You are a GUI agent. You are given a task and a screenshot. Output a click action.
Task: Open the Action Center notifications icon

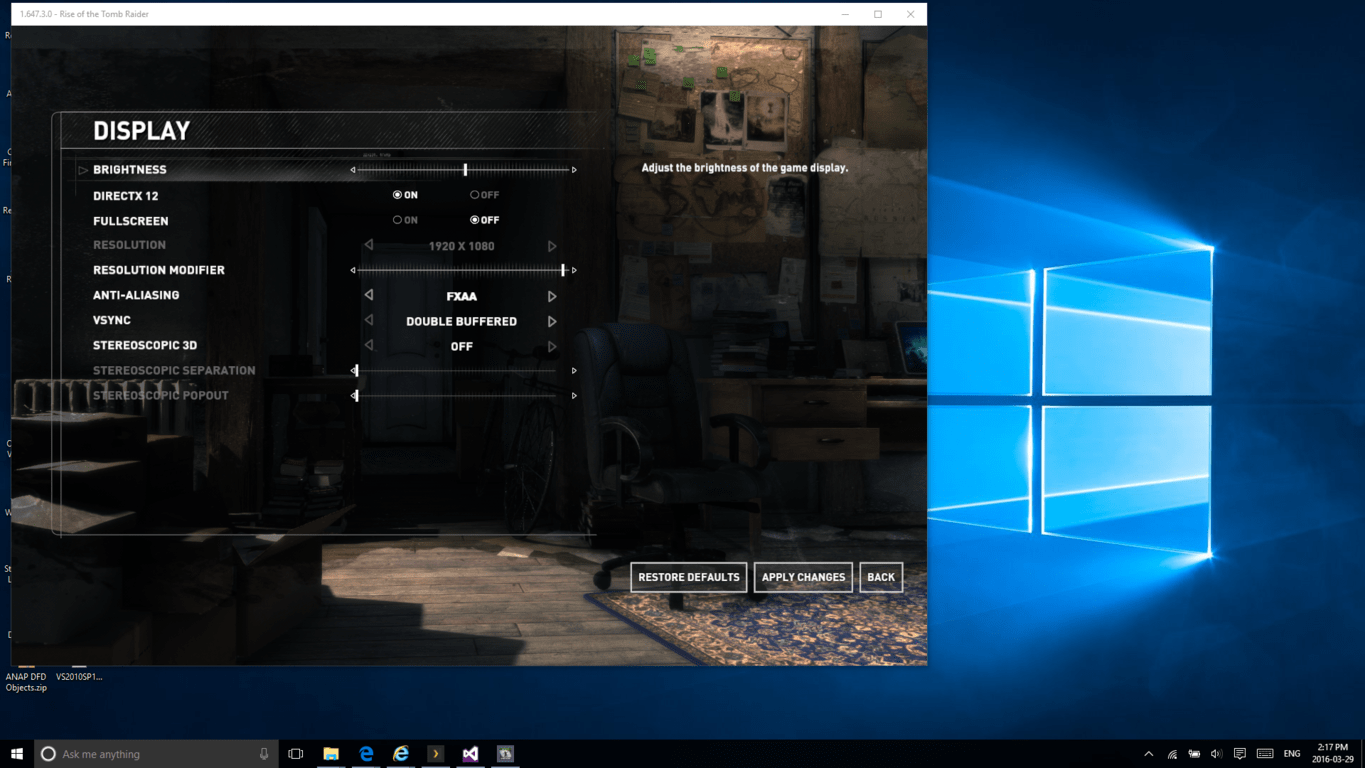click(x=1240, y=754)
